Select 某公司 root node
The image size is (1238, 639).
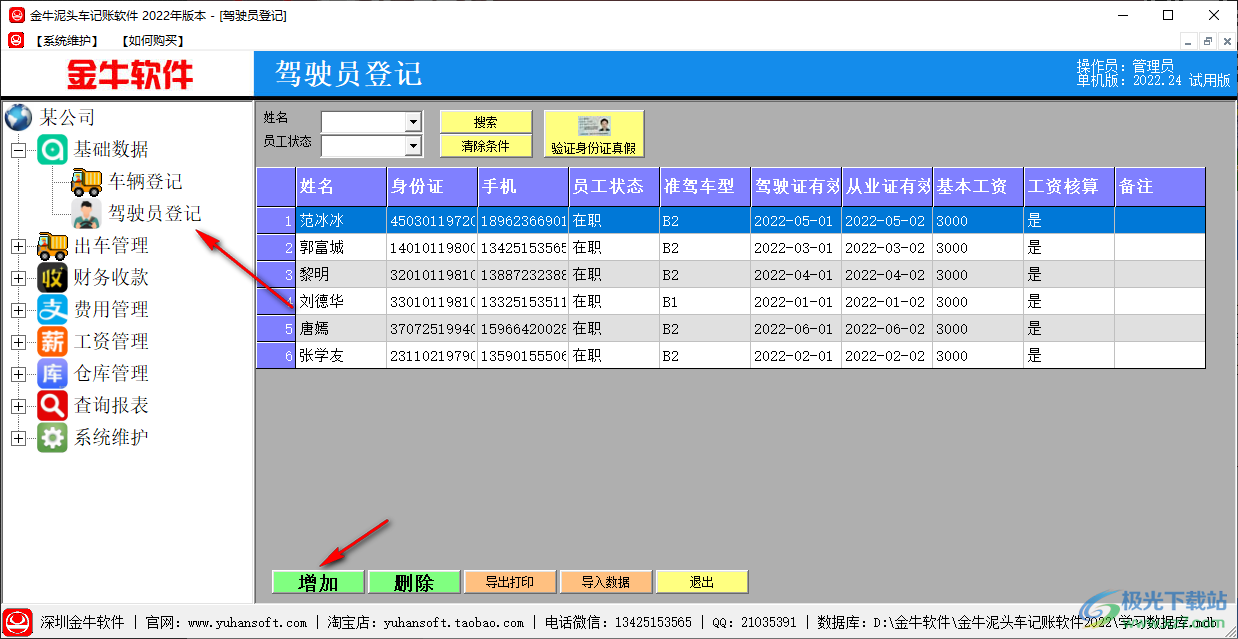click(x=67, y=117)
